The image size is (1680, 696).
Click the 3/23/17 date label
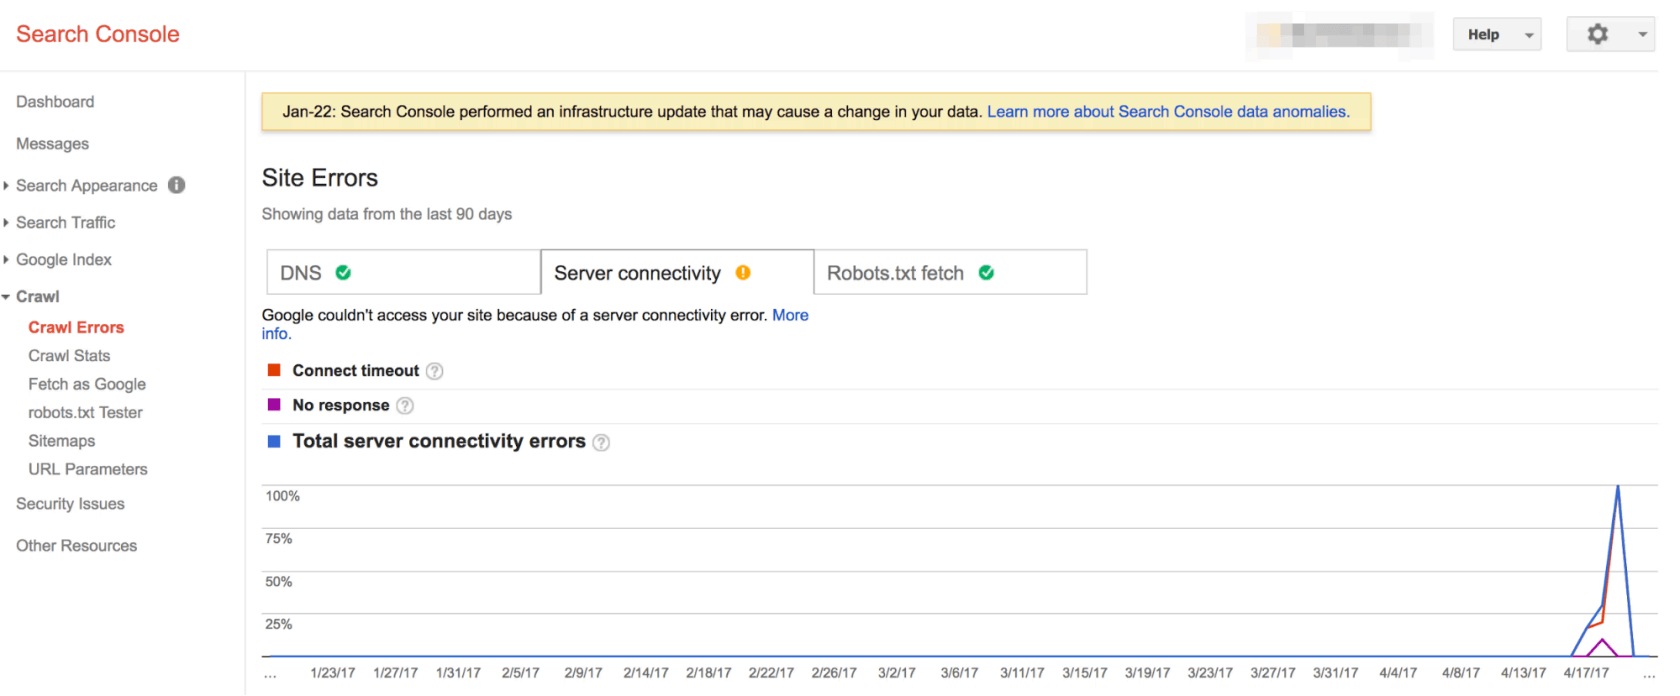[1210, 673]
